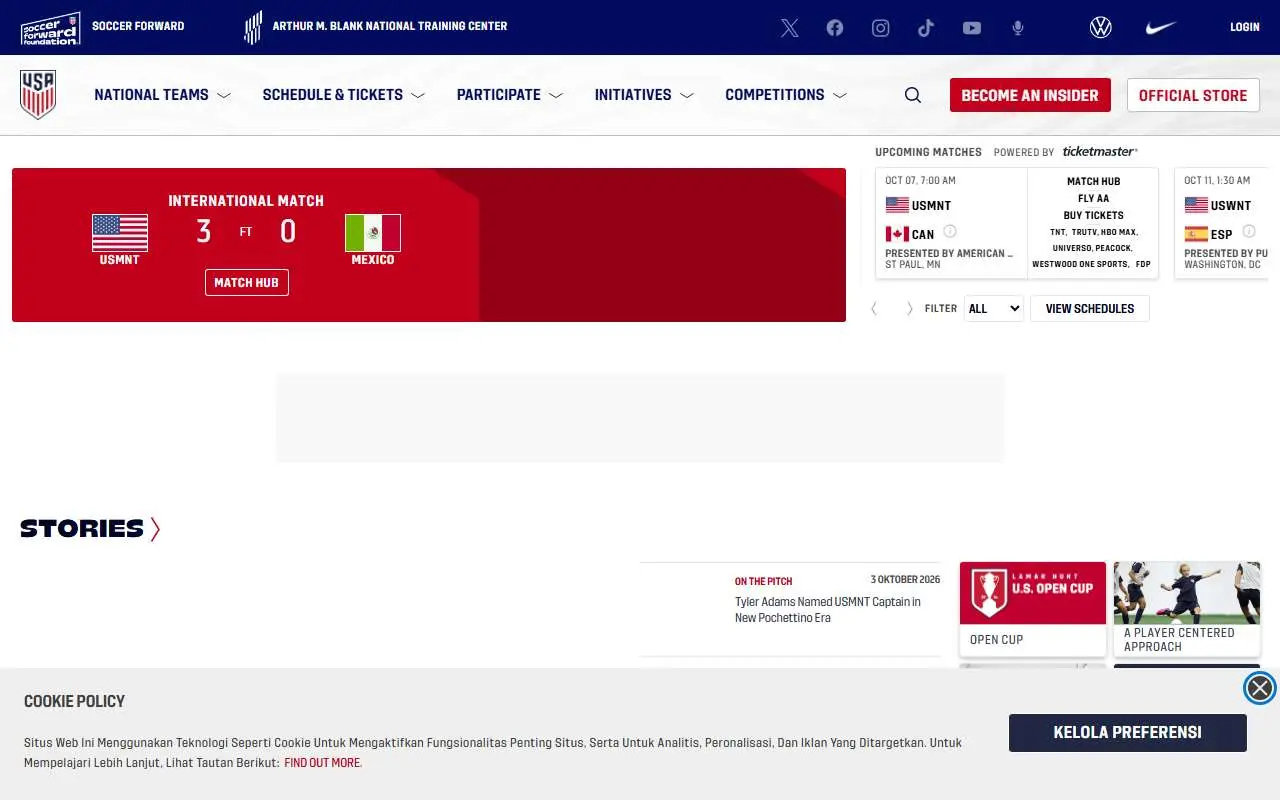Viewport: 1280px width, 800px height.
Task: Click the Kelola Preferensi cookie button
Action: tap(1128, 733)
